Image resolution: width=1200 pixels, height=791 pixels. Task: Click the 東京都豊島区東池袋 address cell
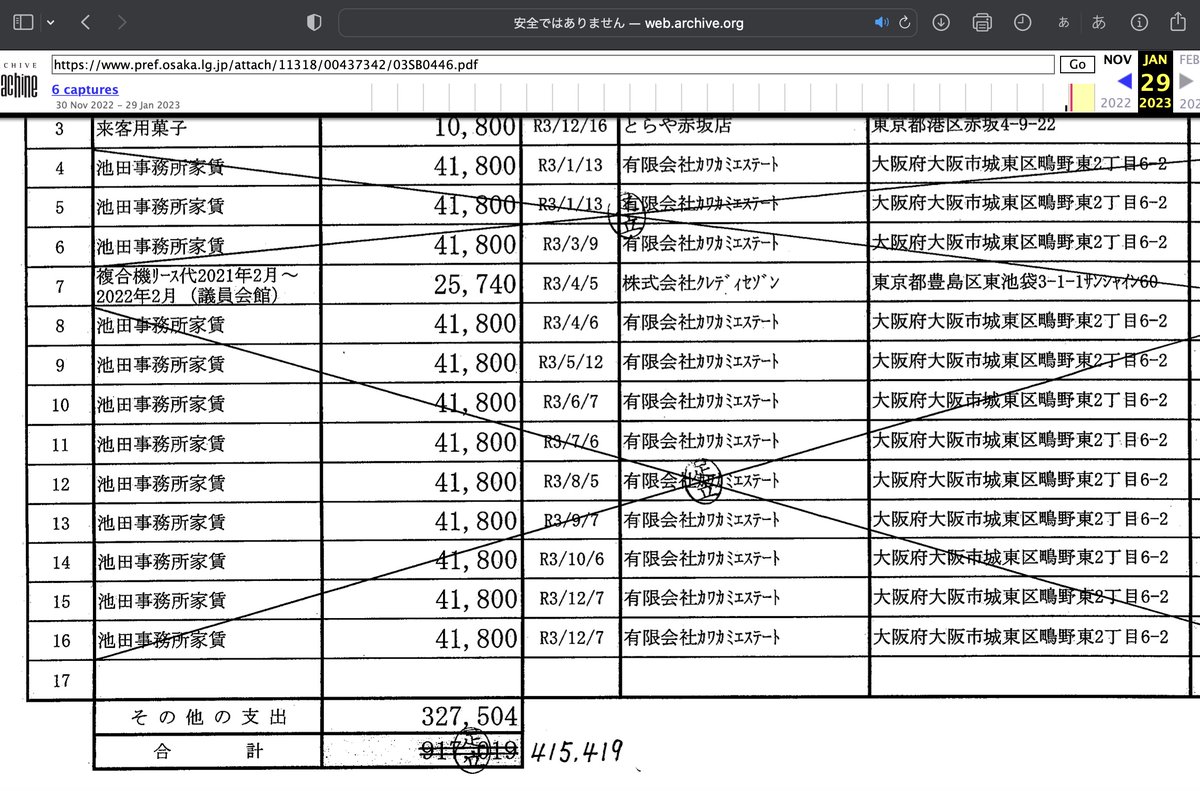click(x=1014, y=283)
